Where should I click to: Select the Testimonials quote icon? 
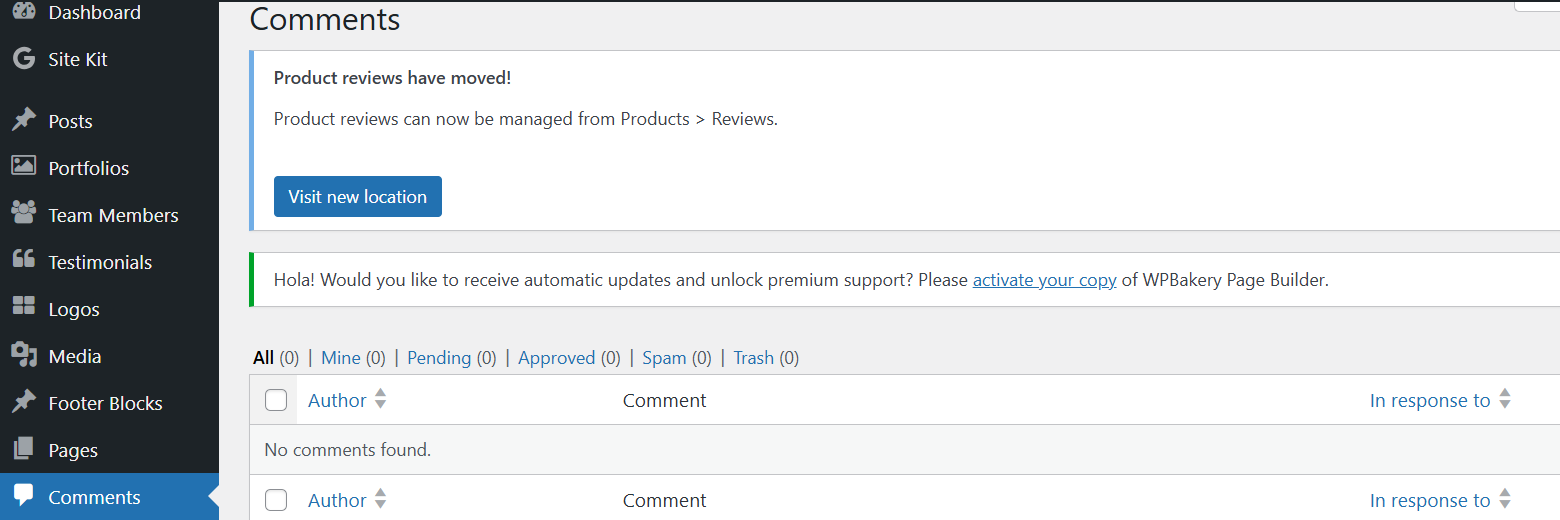[24, 261]
